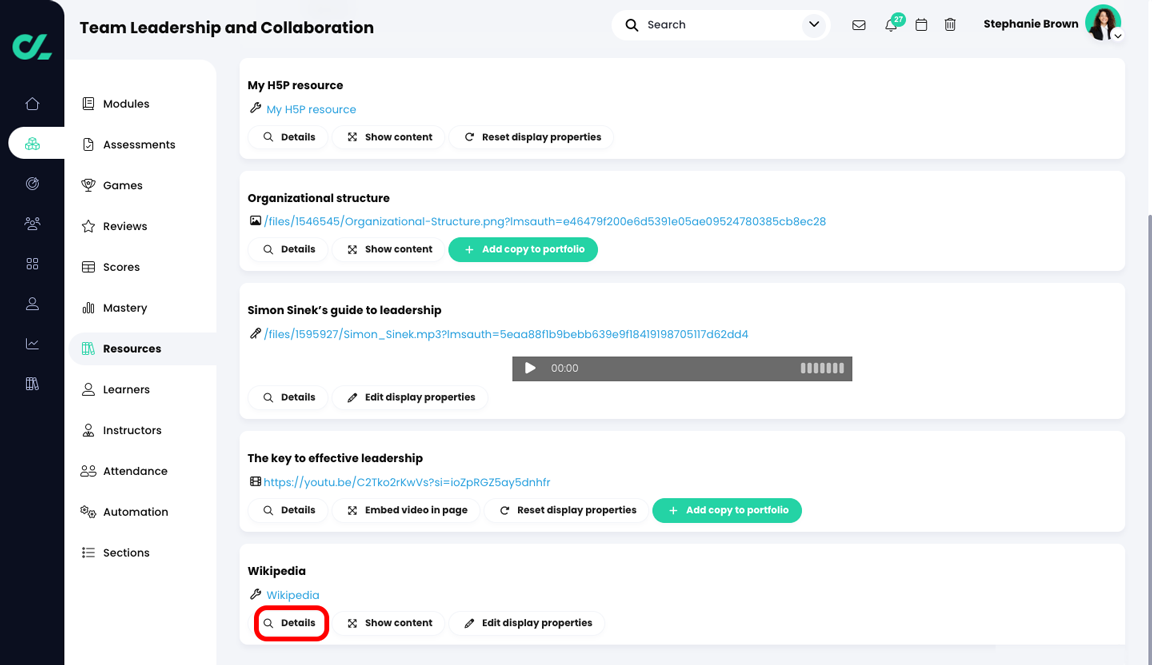Play the Simon Sinek audio clip
The height and width of the screenshot is (665, 1152).
530,368
